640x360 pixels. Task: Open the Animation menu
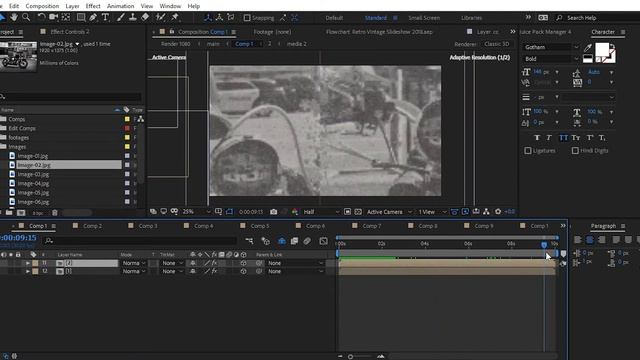(x=120, y=6)
